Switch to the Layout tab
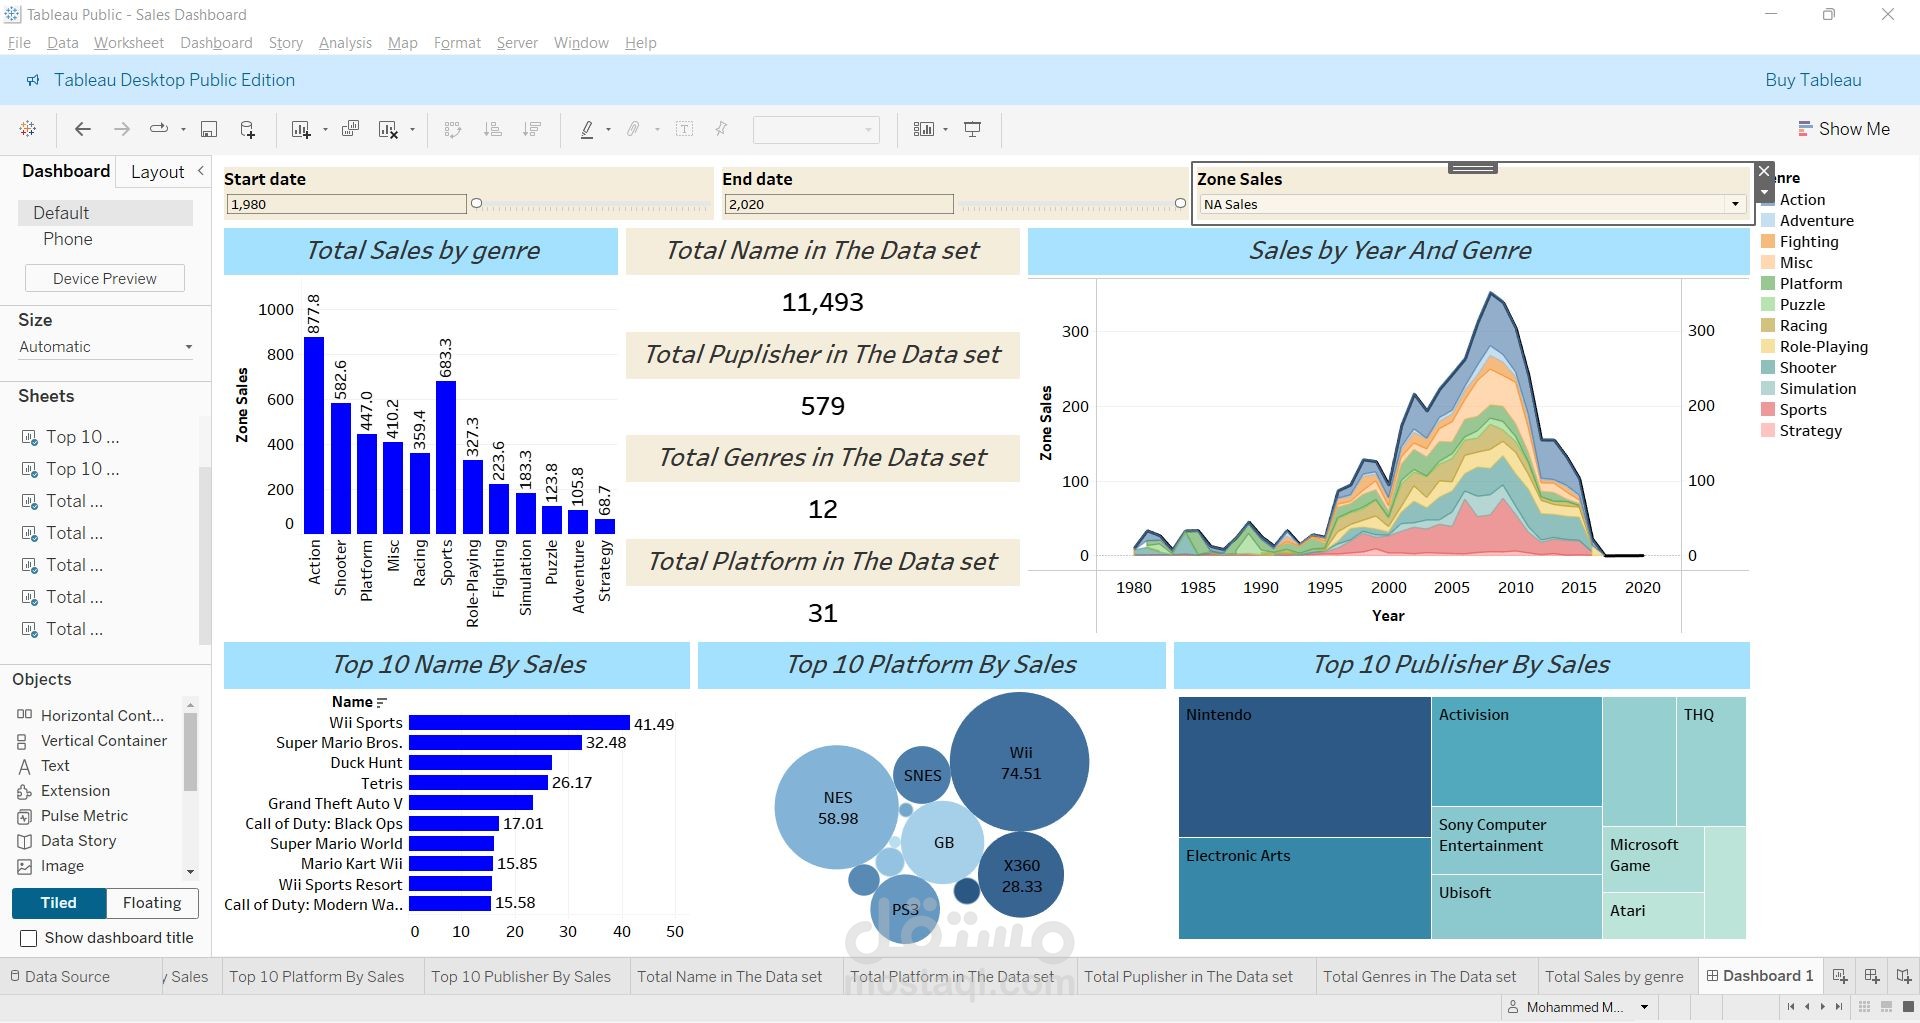This screenshot has height=1023, width=1920. (157, 172)
